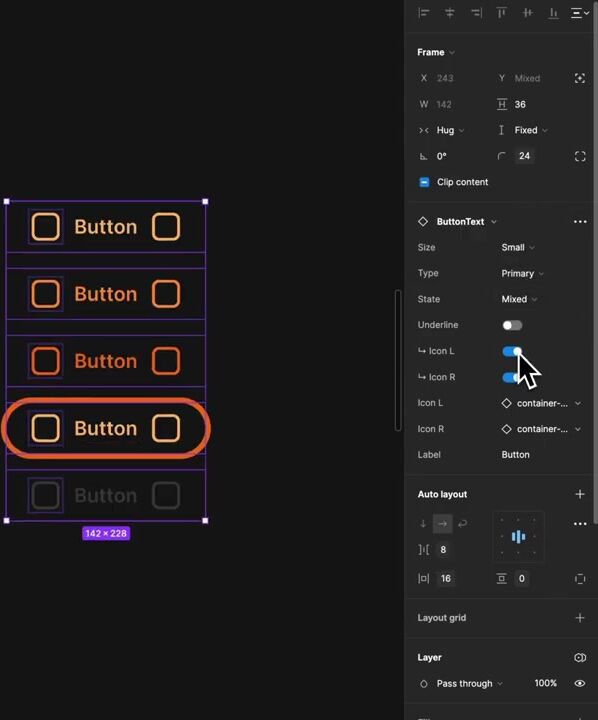Toggle layer visibility eye icon
Image resolution: width=598 pixels, height=720 pixels.
point(580,684)
